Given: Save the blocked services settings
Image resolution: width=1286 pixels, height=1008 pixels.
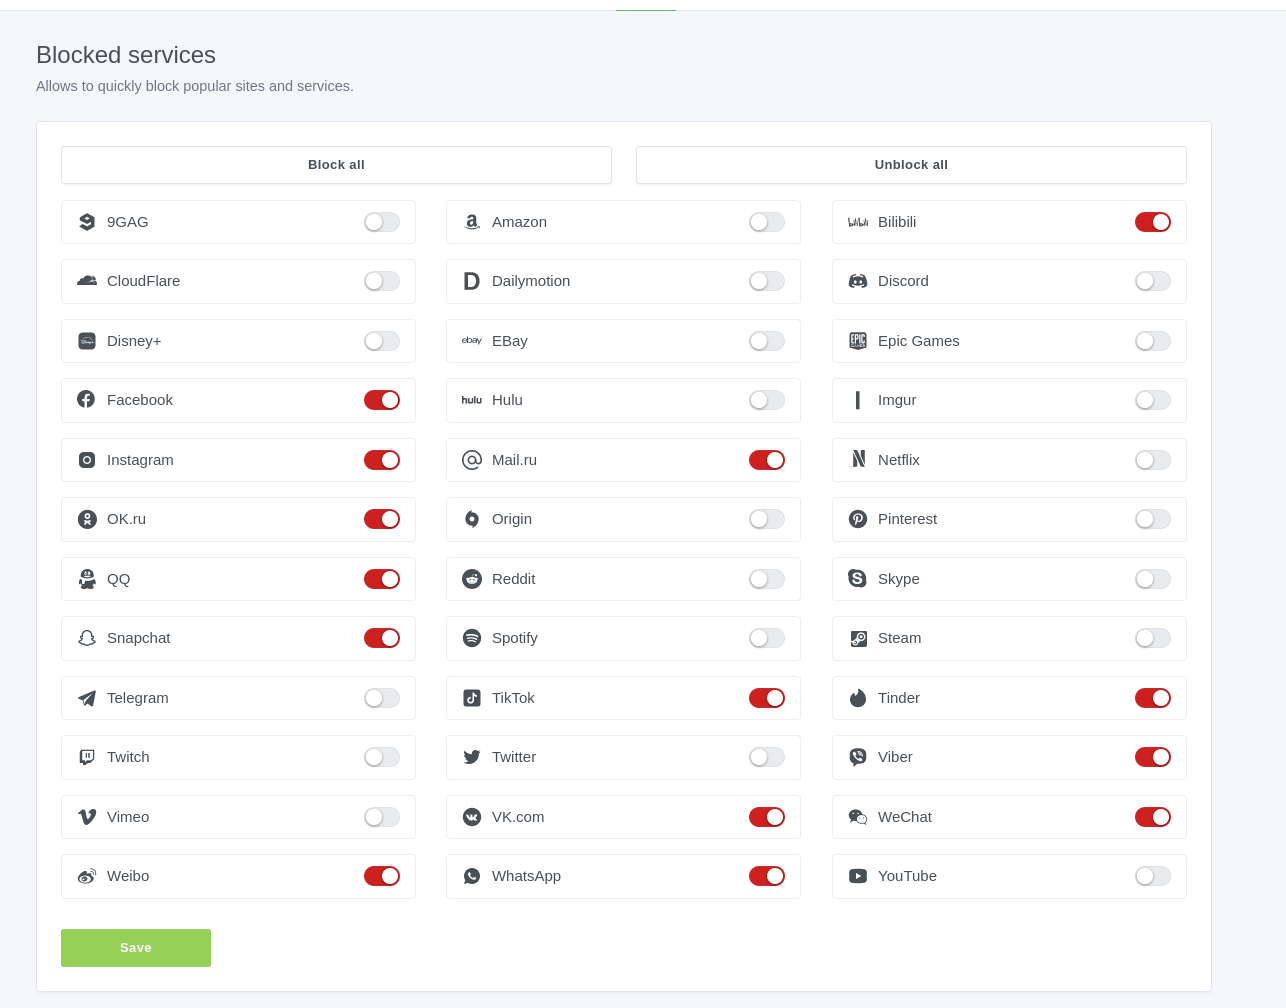Looking at the screenshot, I should pos(136,948).
